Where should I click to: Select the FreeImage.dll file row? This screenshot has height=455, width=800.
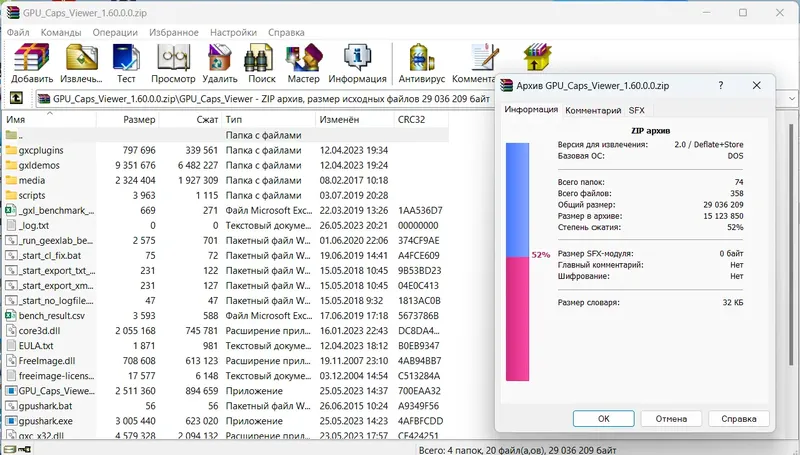(226, 361)
